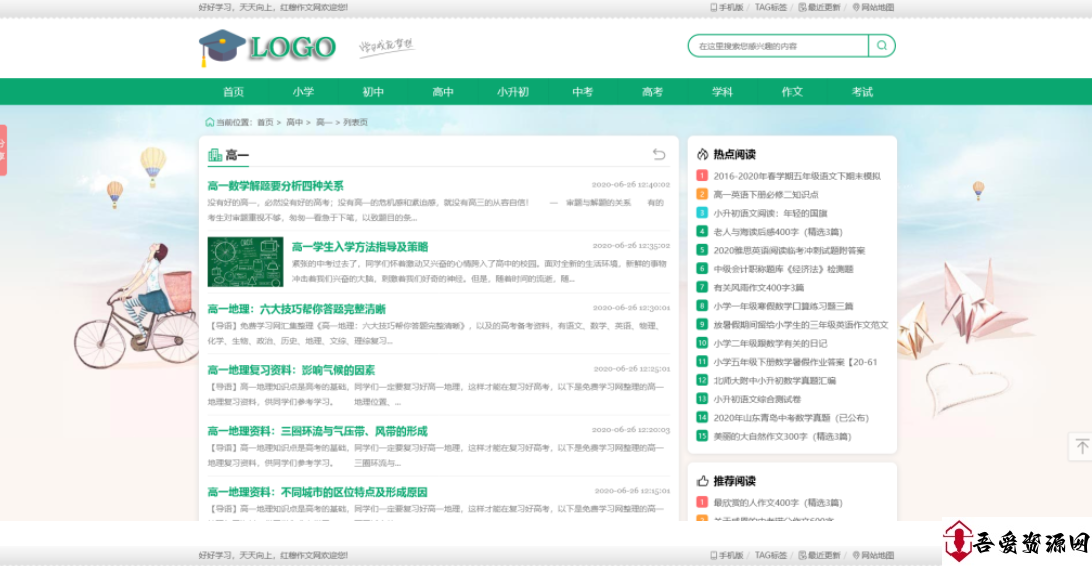Click 首页 in the breadcrumb path

click(265, 122)
